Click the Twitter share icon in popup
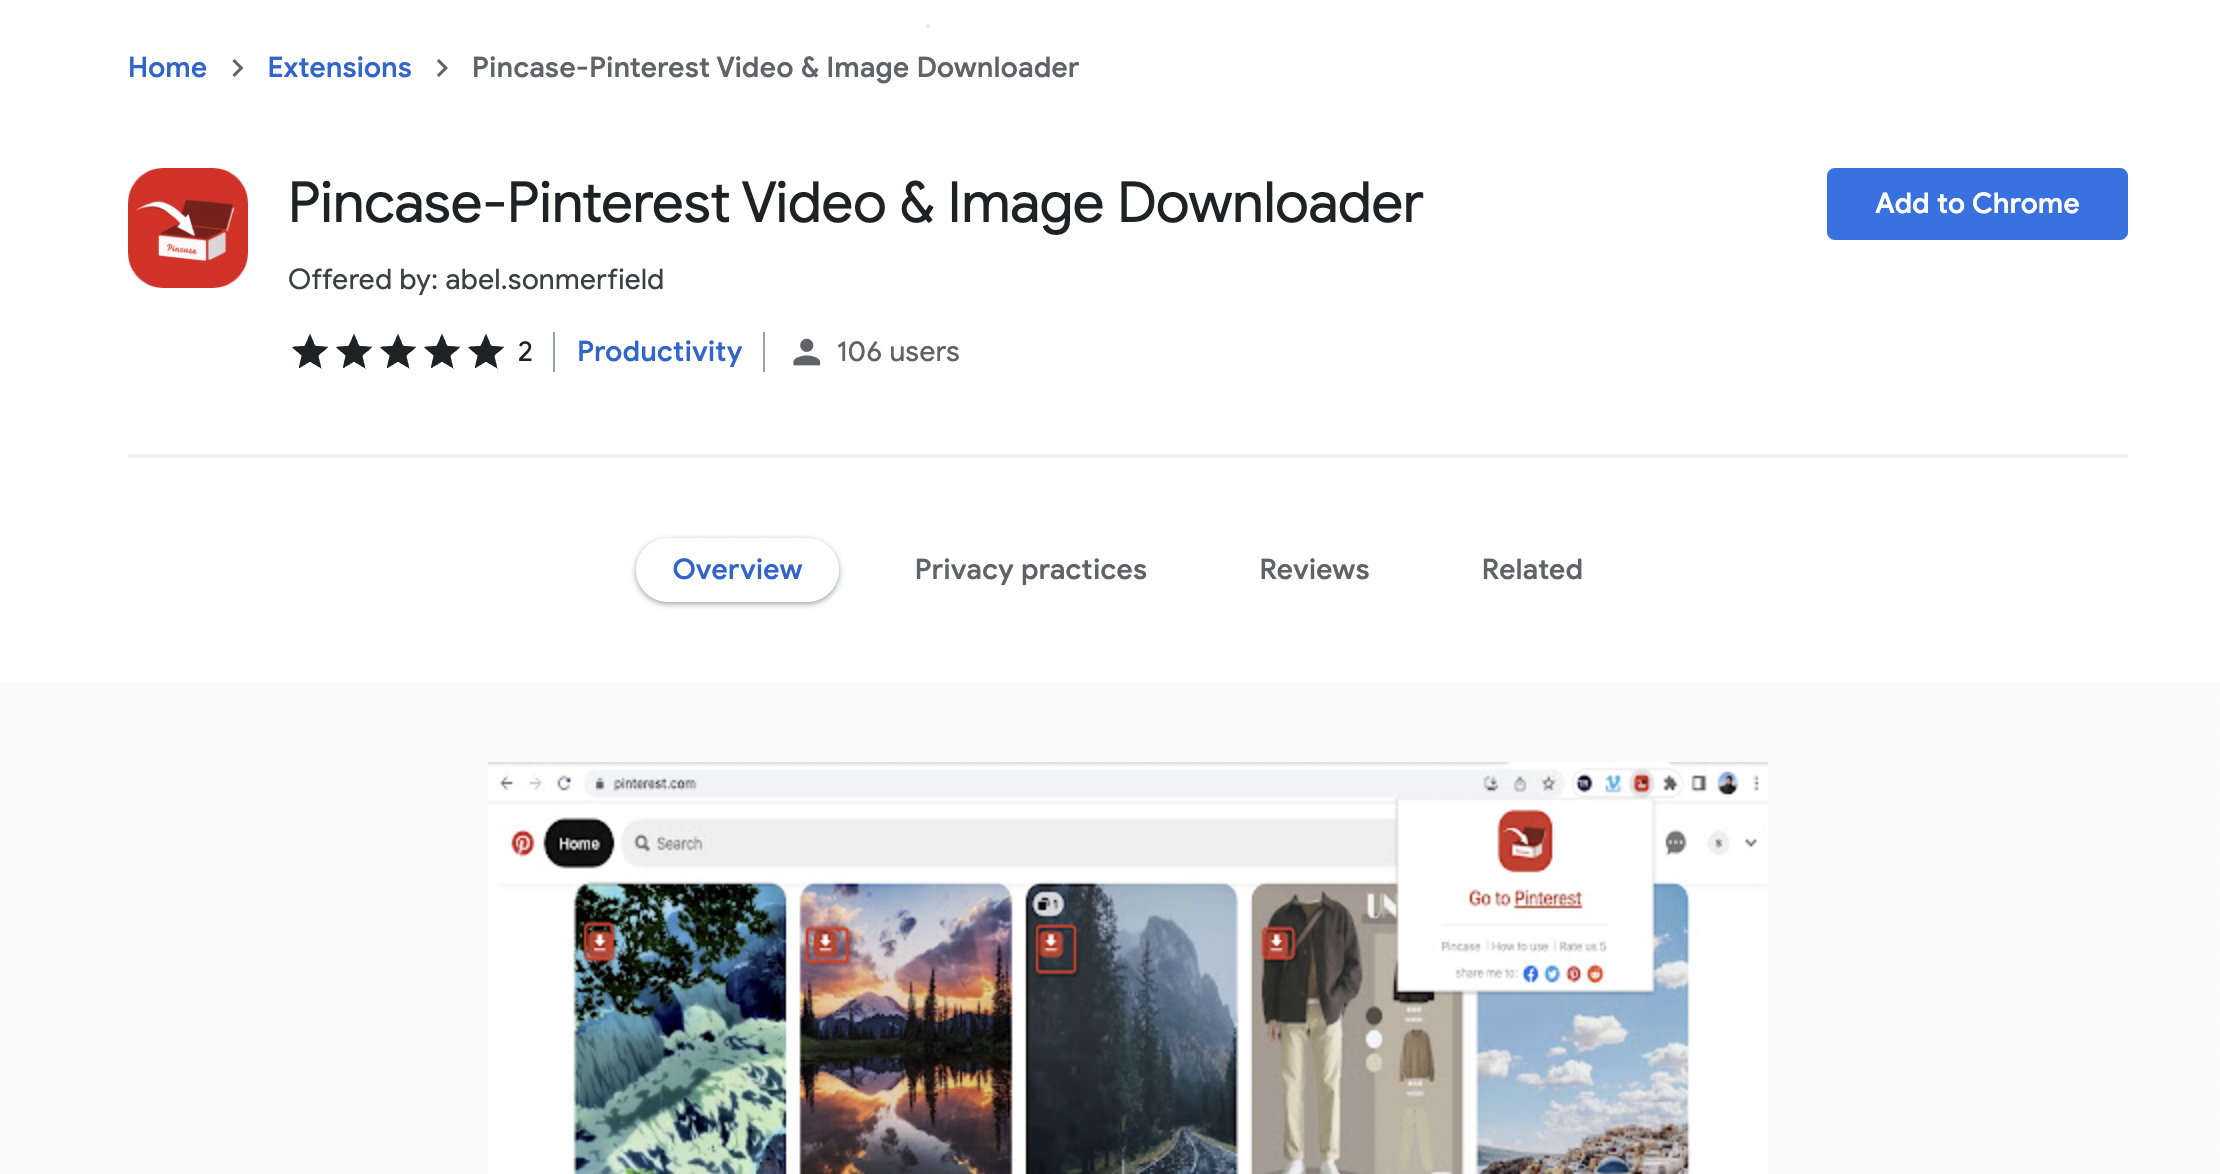2220x1174 pixels. pos(1552,973)
